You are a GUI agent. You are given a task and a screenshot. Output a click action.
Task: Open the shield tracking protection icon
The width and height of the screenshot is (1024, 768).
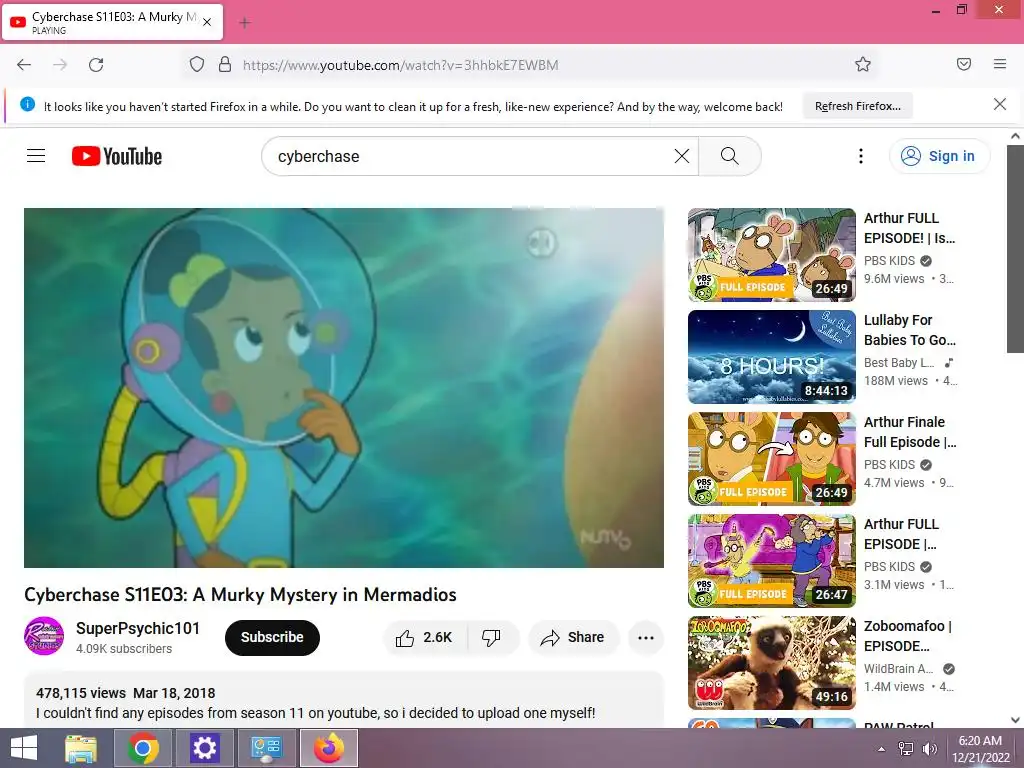tap(197, 65)
